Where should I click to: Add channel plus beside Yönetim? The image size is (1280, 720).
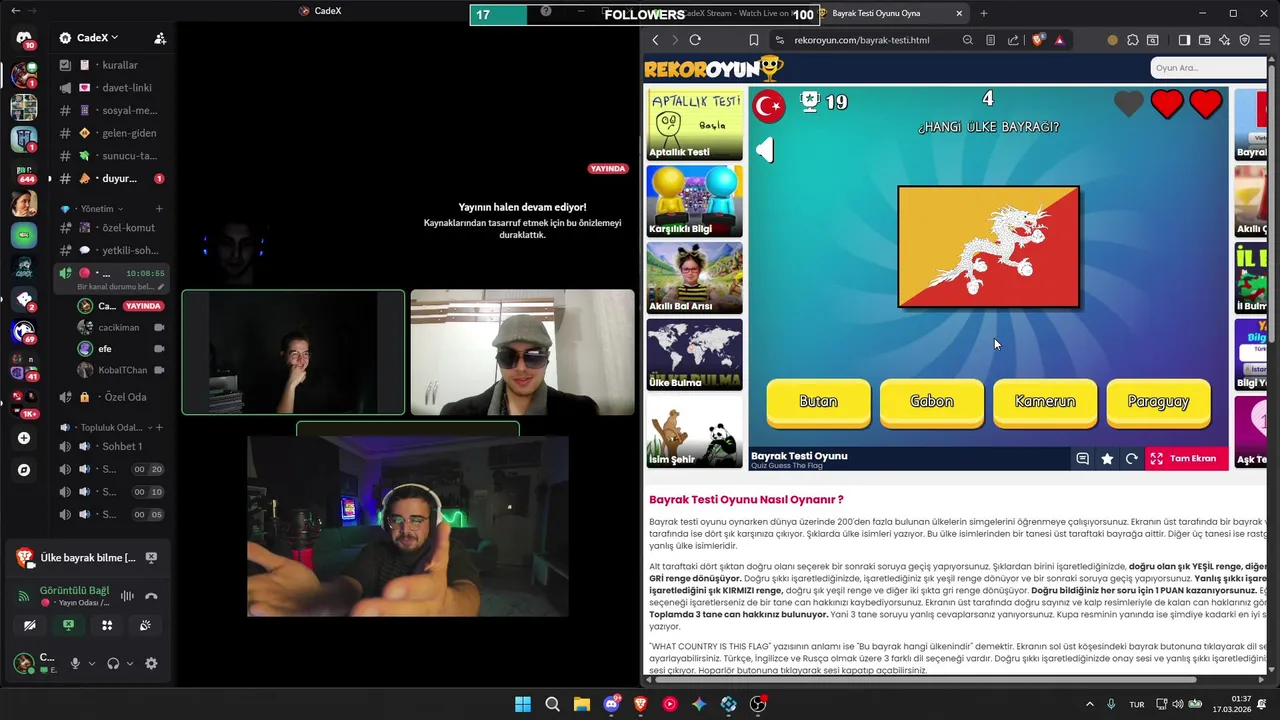(158, 209)
